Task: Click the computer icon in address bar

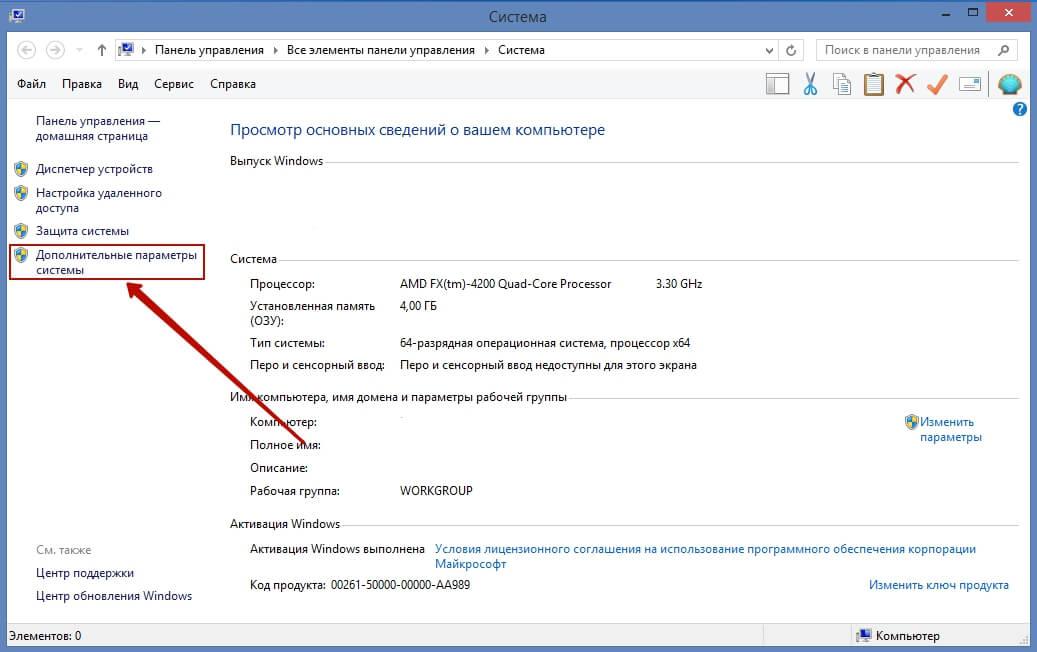Action: 126,50
